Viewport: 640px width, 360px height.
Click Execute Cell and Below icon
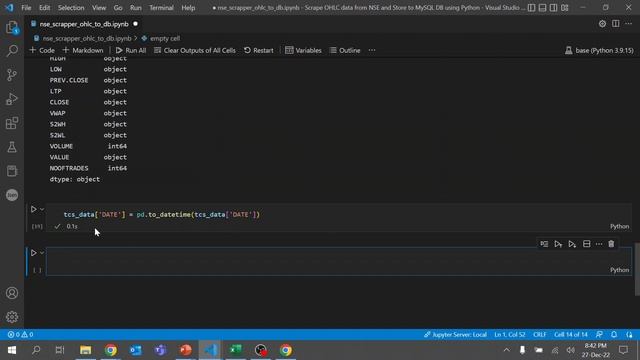click(x=572, y=244)
